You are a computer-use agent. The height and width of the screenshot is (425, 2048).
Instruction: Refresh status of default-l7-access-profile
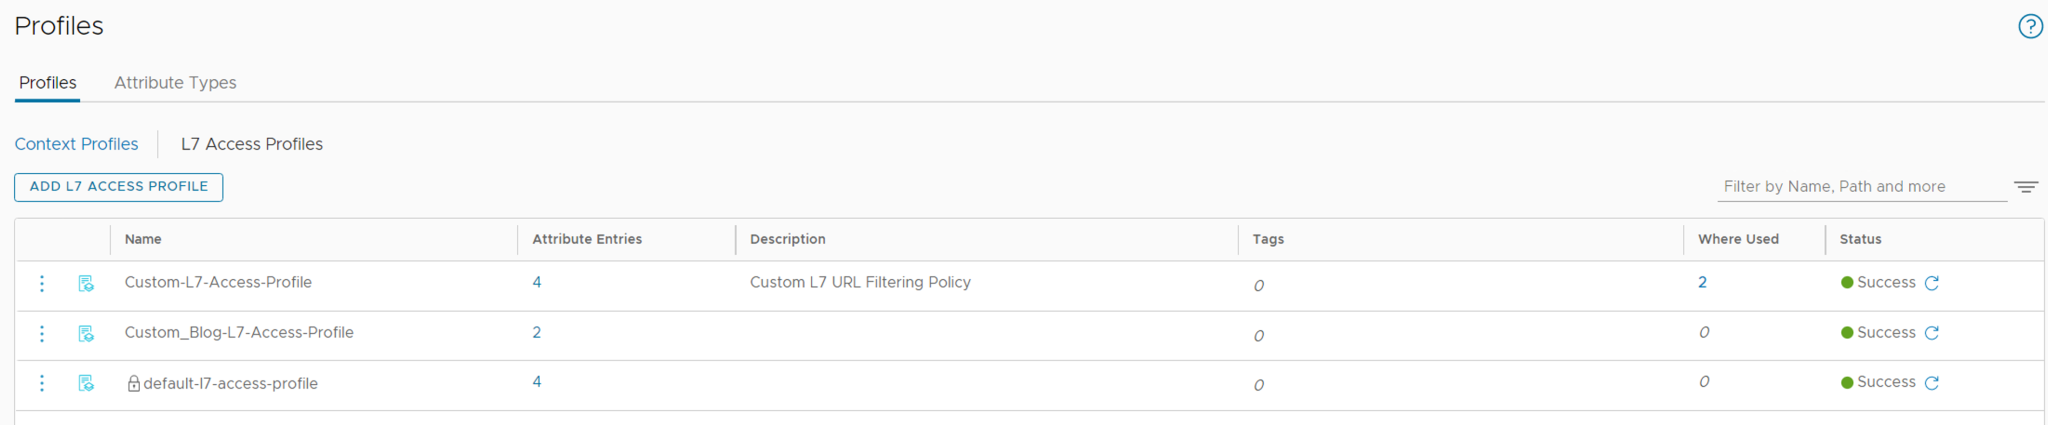click(x=1932, y=383)
